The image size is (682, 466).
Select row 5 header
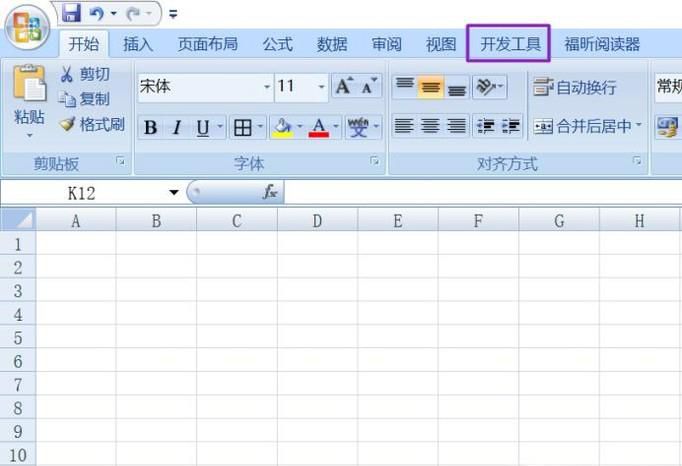(18, 337)
